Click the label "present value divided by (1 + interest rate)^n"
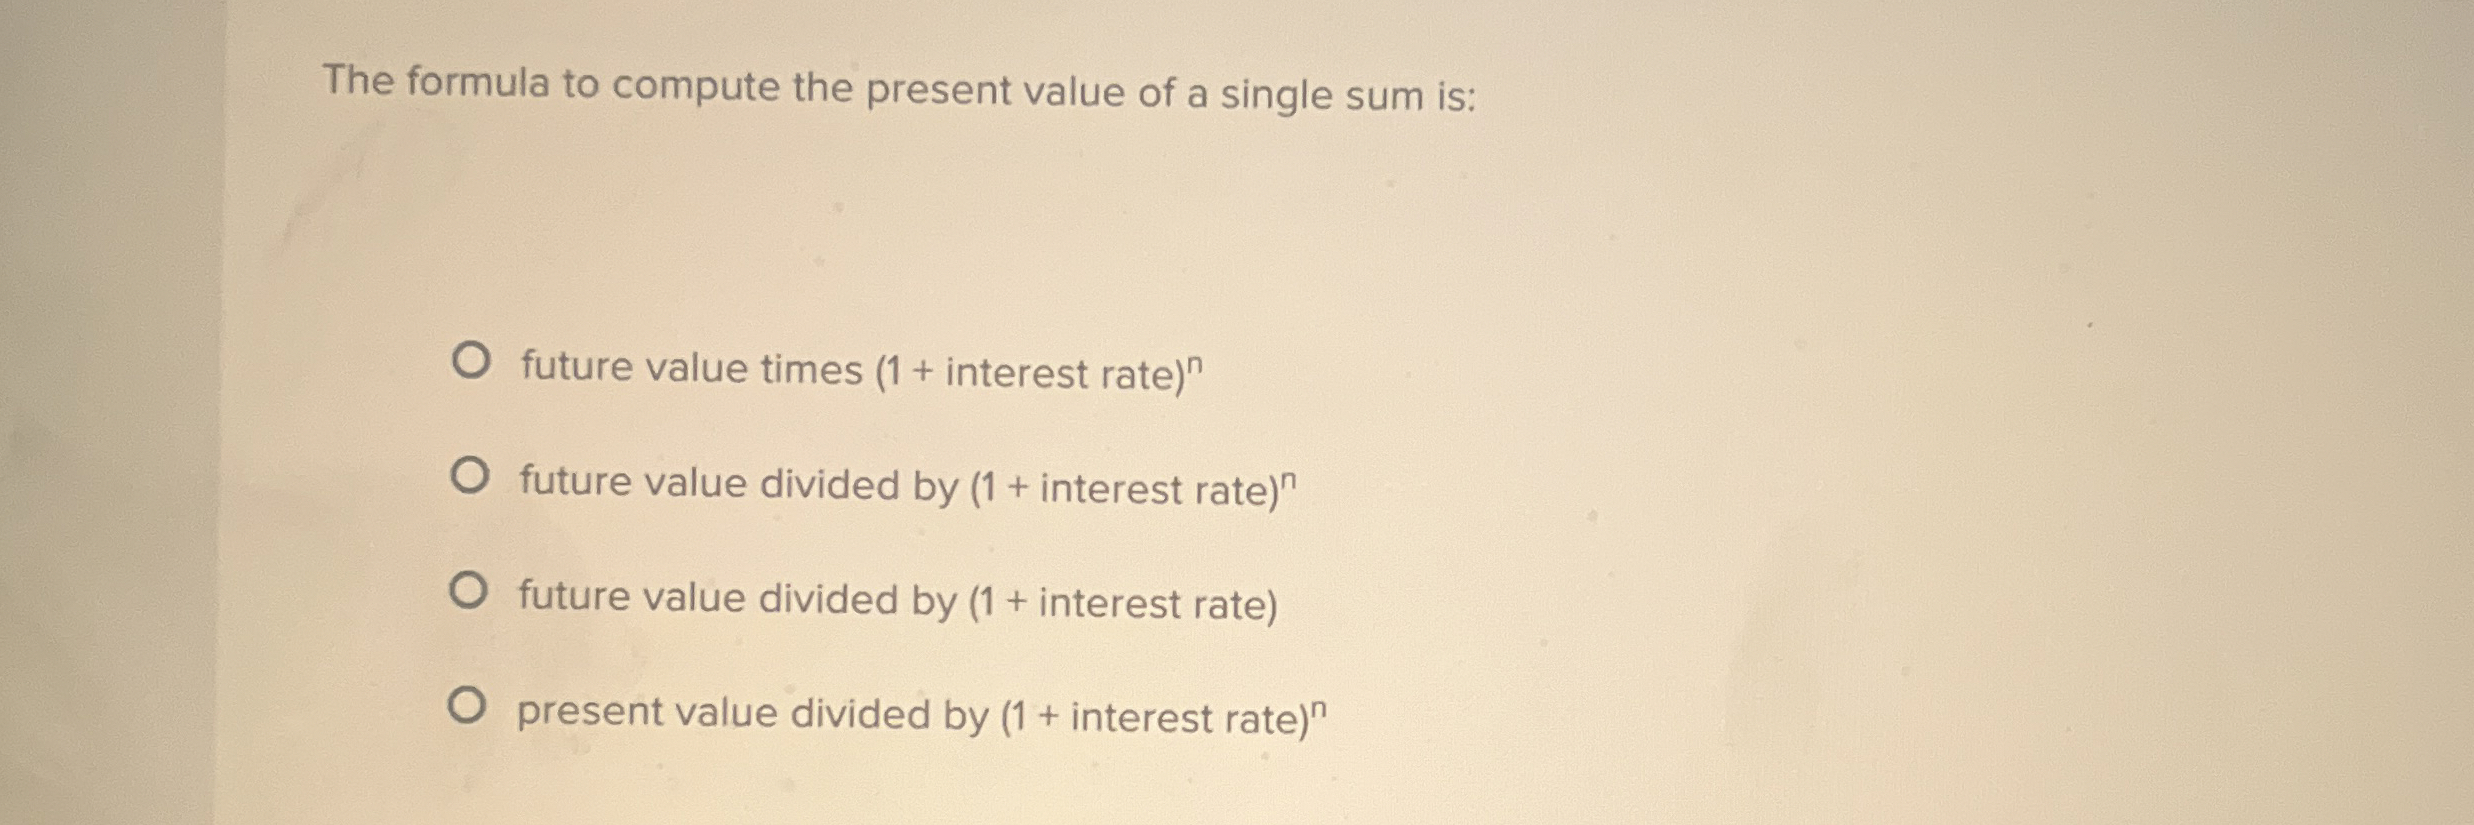The height and width of the screenshot is (825, 2474). coord(920,712)
